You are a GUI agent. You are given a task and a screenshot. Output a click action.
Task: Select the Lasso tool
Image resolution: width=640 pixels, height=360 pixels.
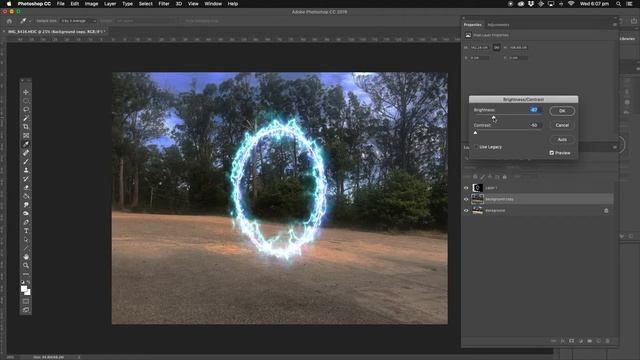[26, 109]
